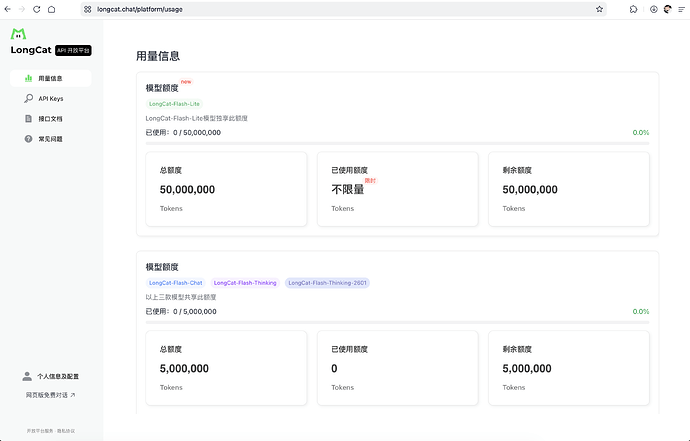
Task: Open the 网页版免费对话 link
Action: (50, 395)
